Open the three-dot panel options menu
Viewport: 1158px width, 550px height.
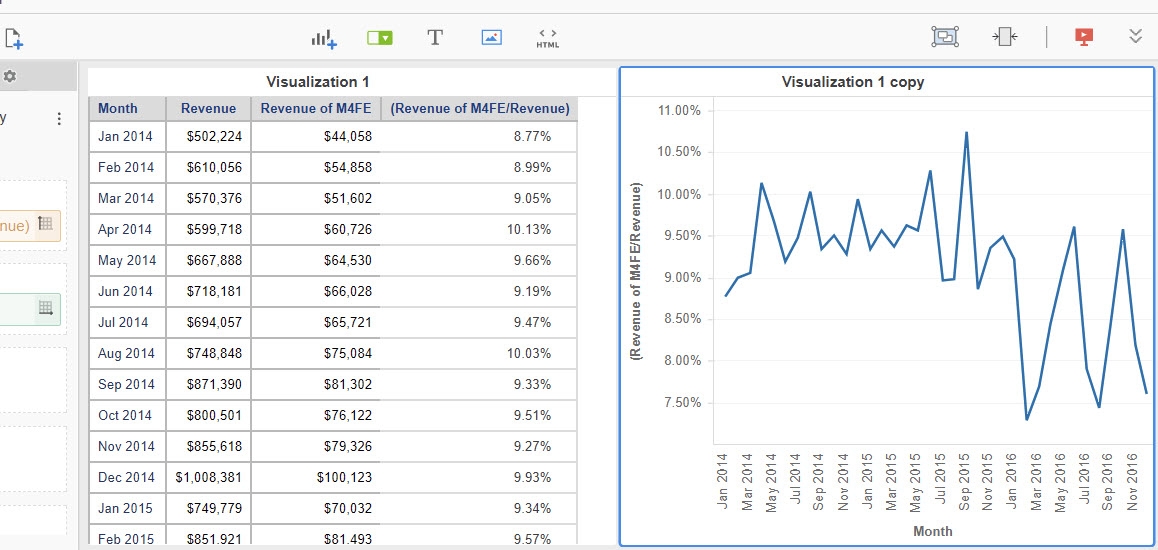pyautogui.click(x=59, y=119)
